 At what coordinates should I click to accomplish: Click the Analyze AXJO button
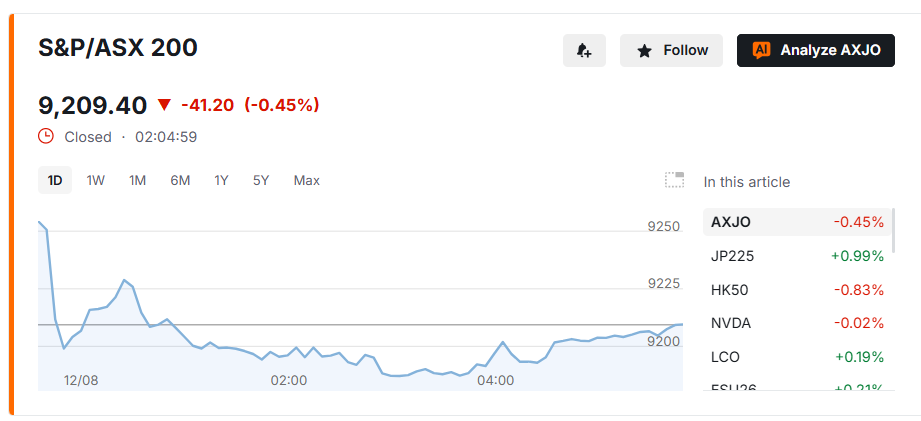(815, 50)
